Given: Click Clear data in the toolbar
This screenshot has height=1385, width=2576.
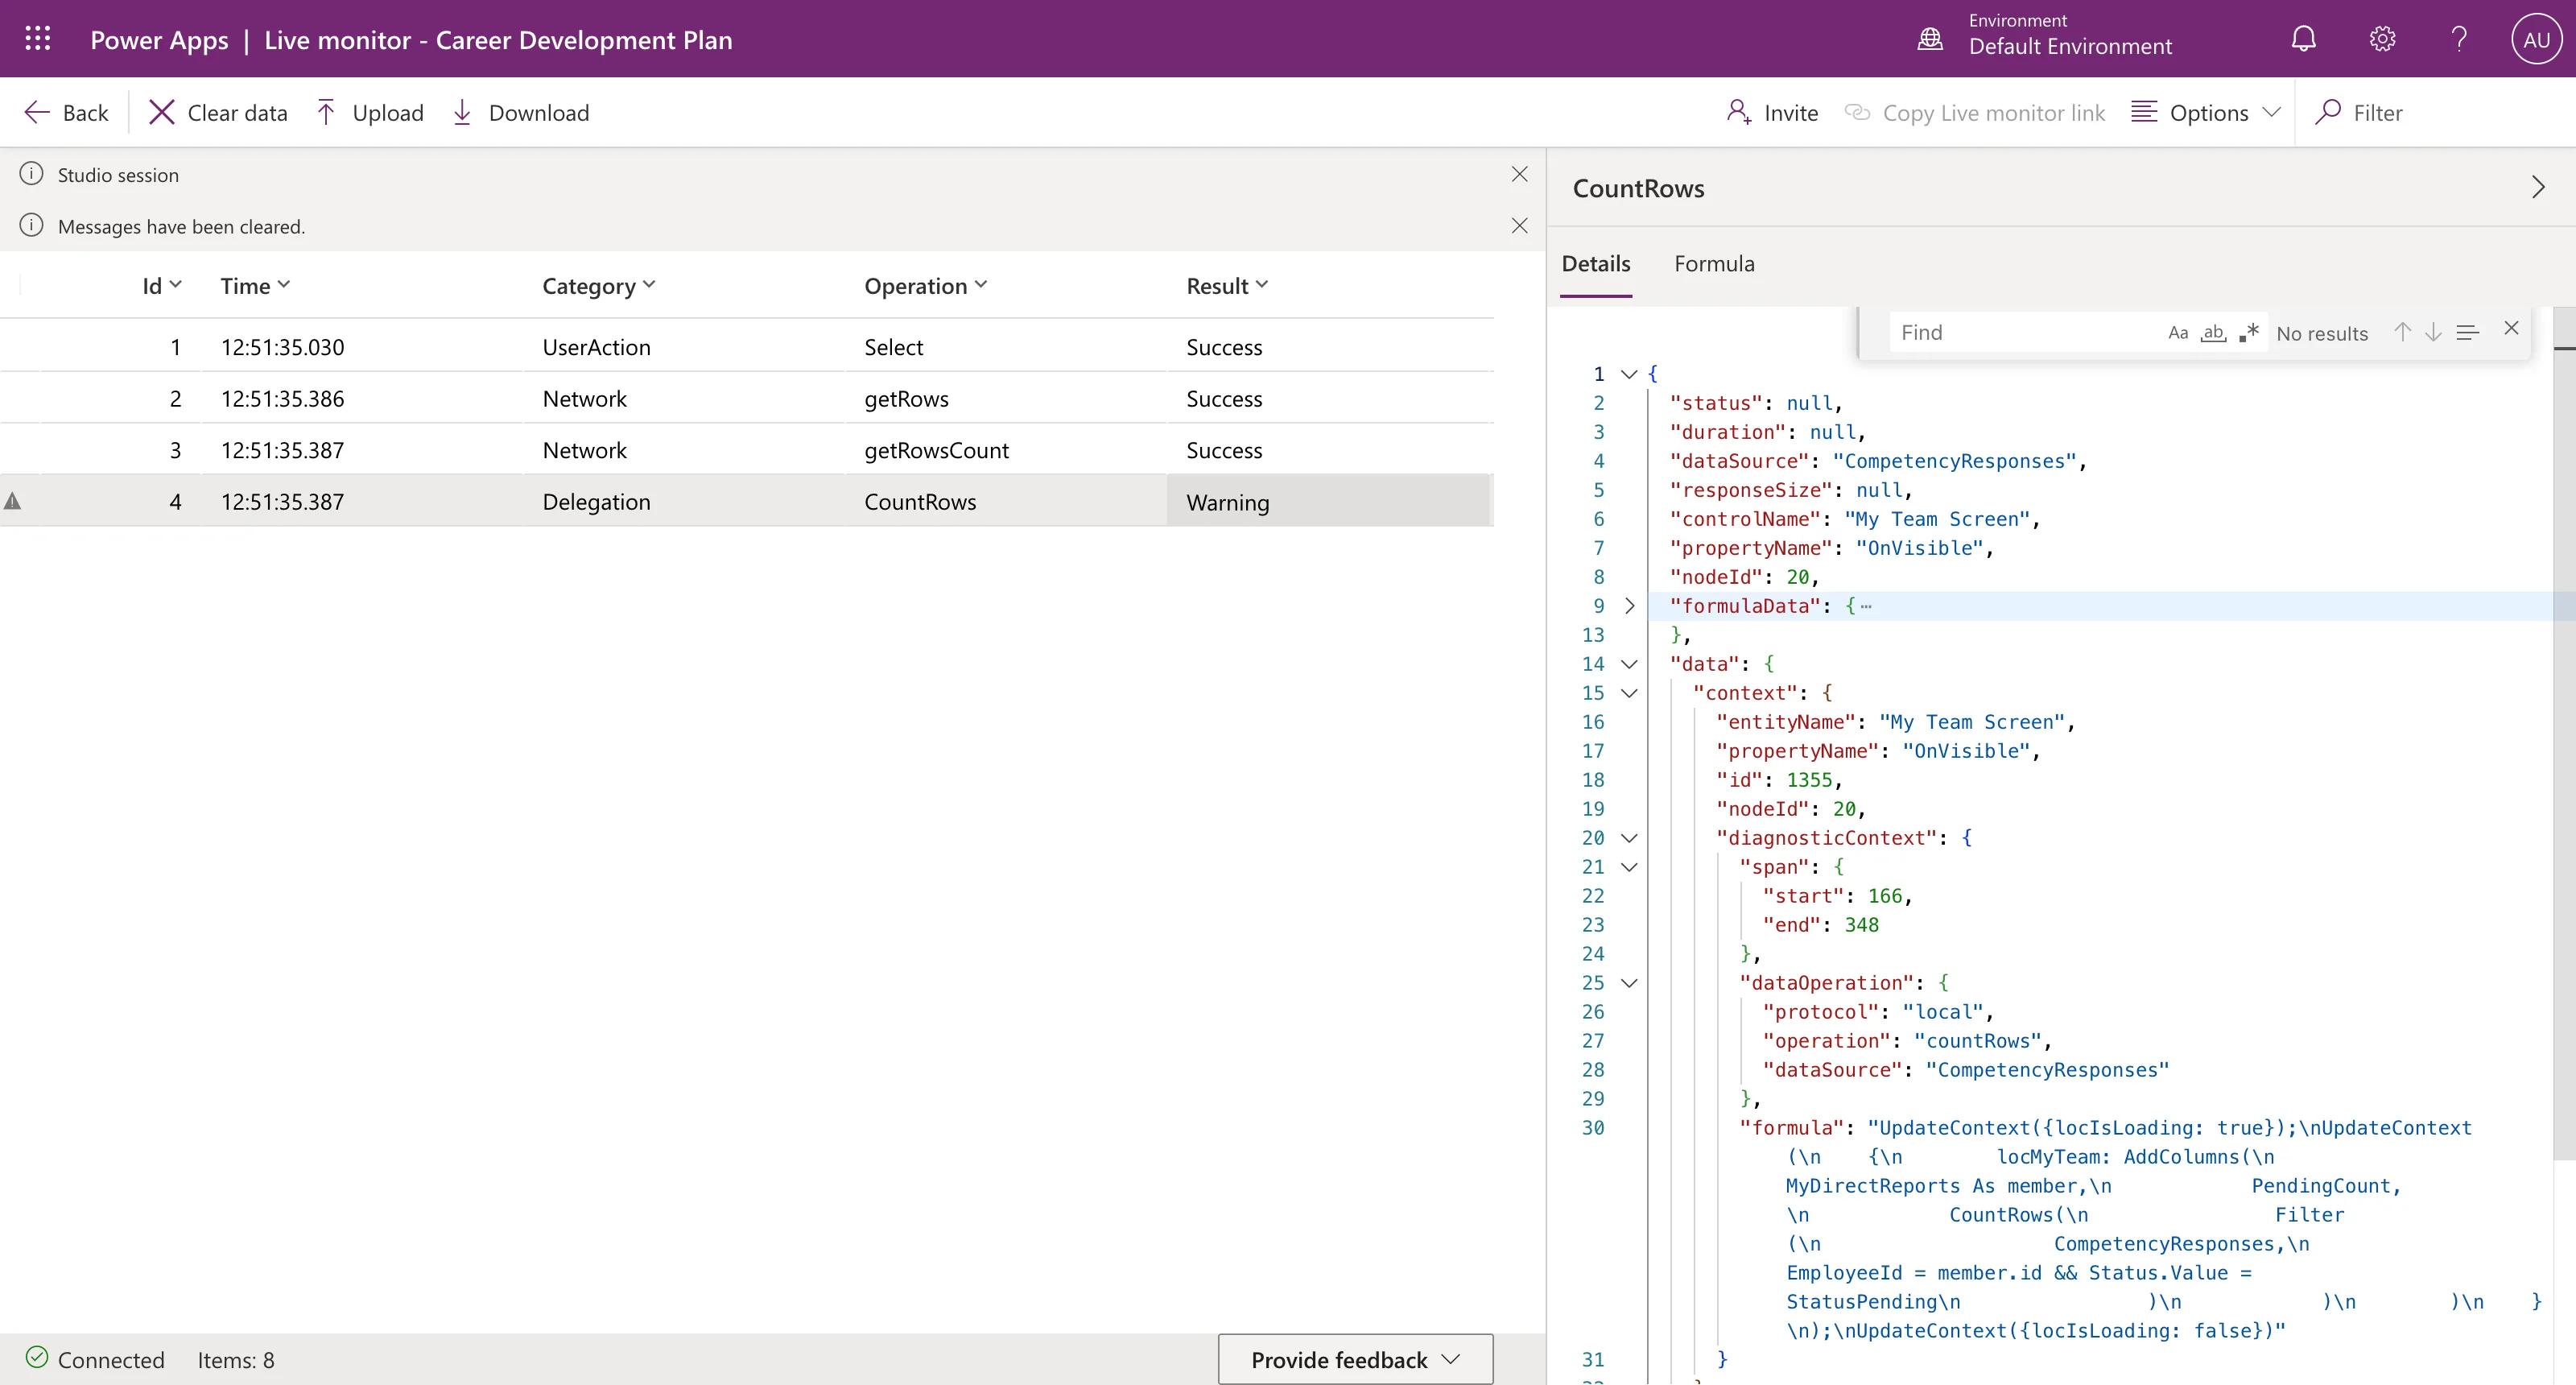Looking at the screenshot, I should [218, 112].
